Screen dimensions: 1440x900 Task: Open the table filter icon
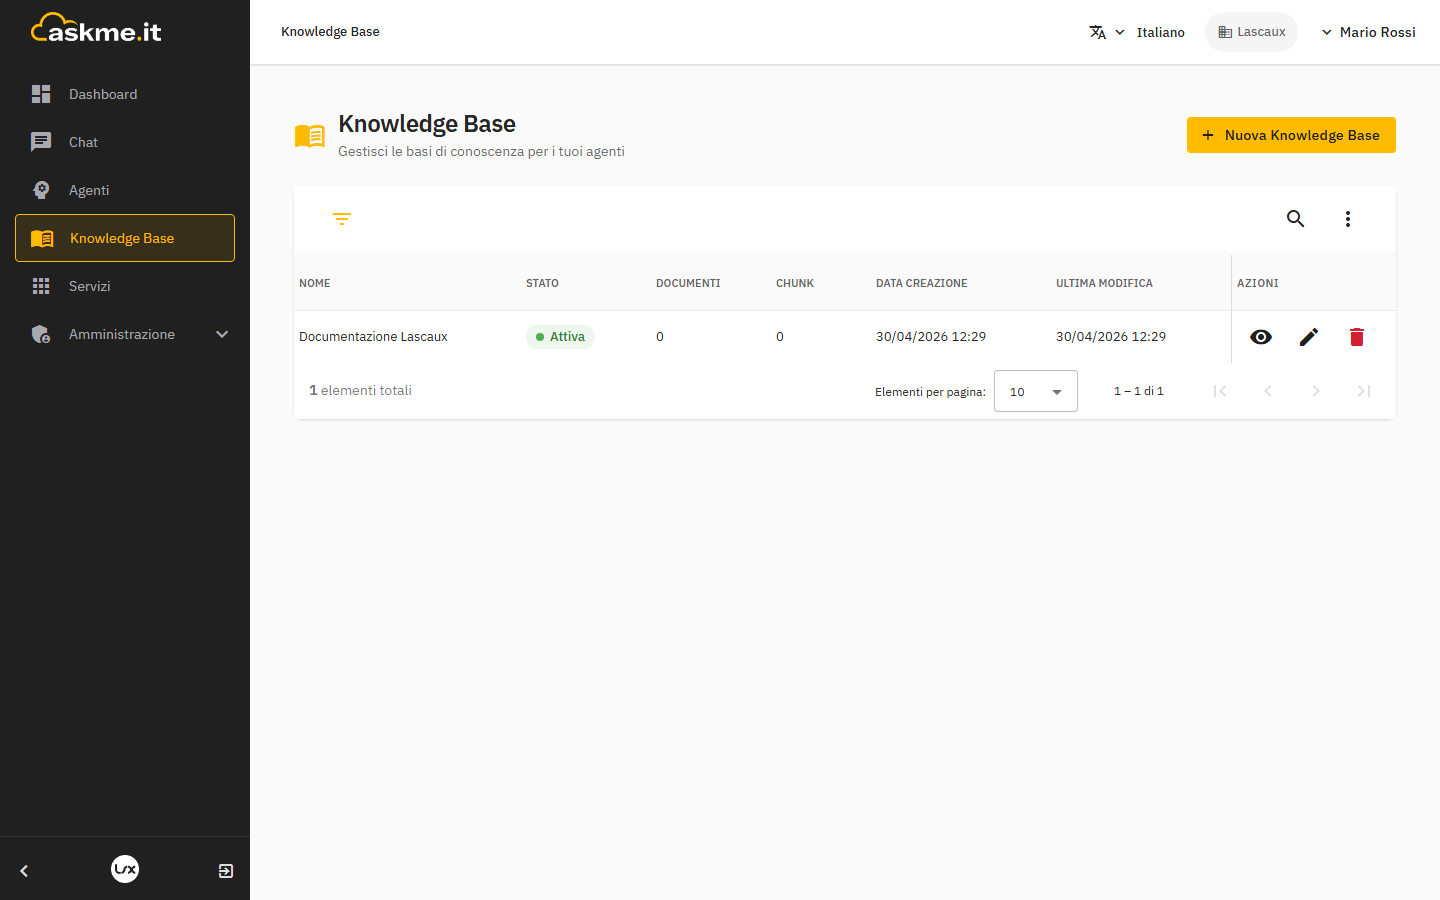coord(342,219)
